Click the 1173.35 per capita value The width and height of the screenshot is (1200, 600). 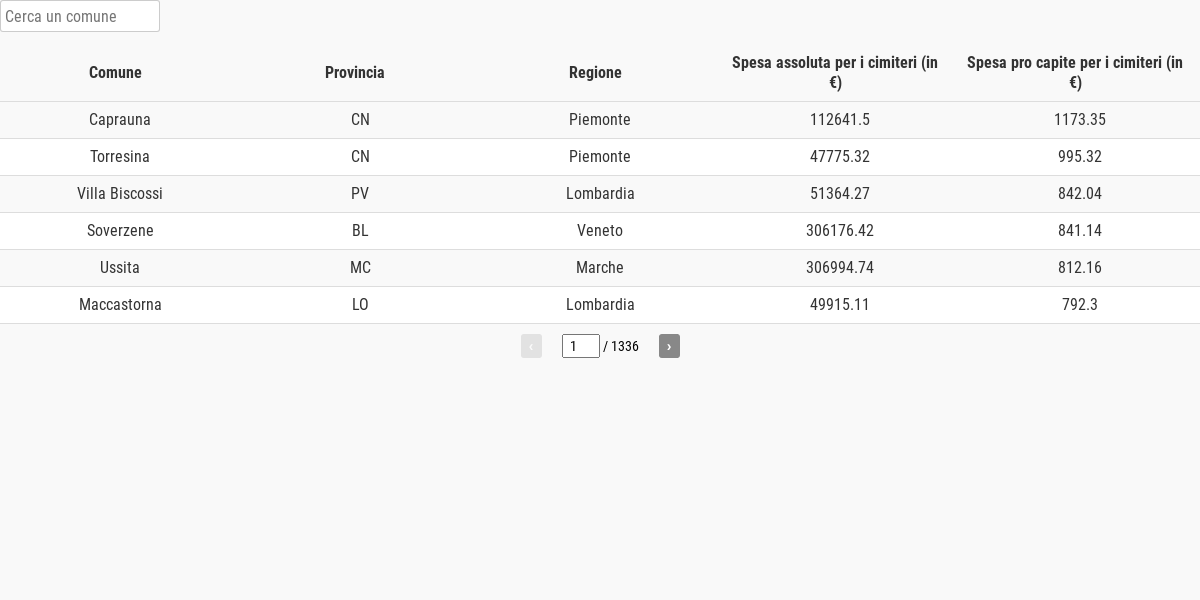(1080, 120)
